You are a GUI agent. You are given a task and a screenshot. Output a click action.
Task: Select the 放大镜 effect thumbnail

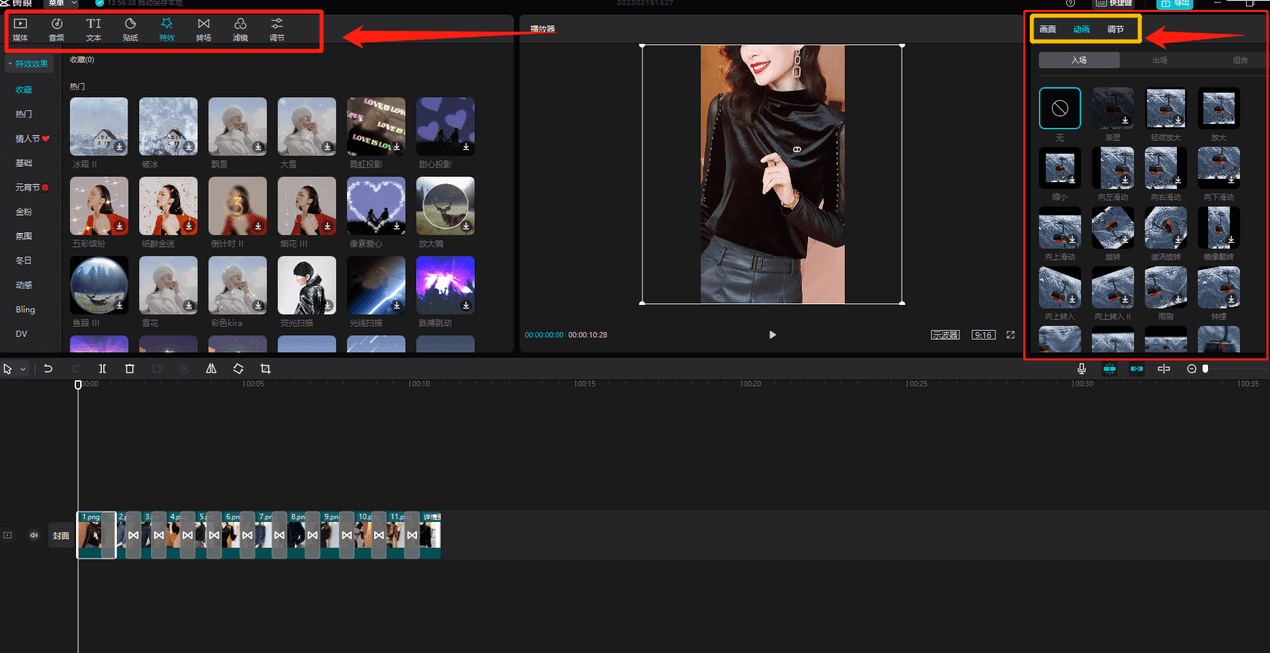(x=445, y=206)
